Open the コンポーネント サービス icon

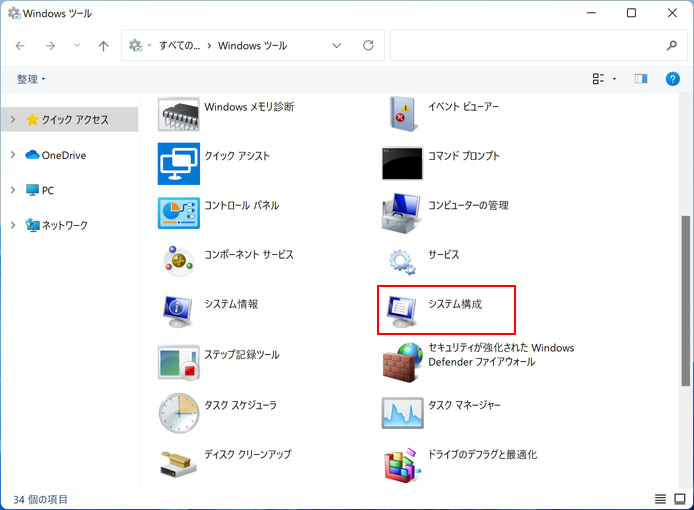point(178,261)
